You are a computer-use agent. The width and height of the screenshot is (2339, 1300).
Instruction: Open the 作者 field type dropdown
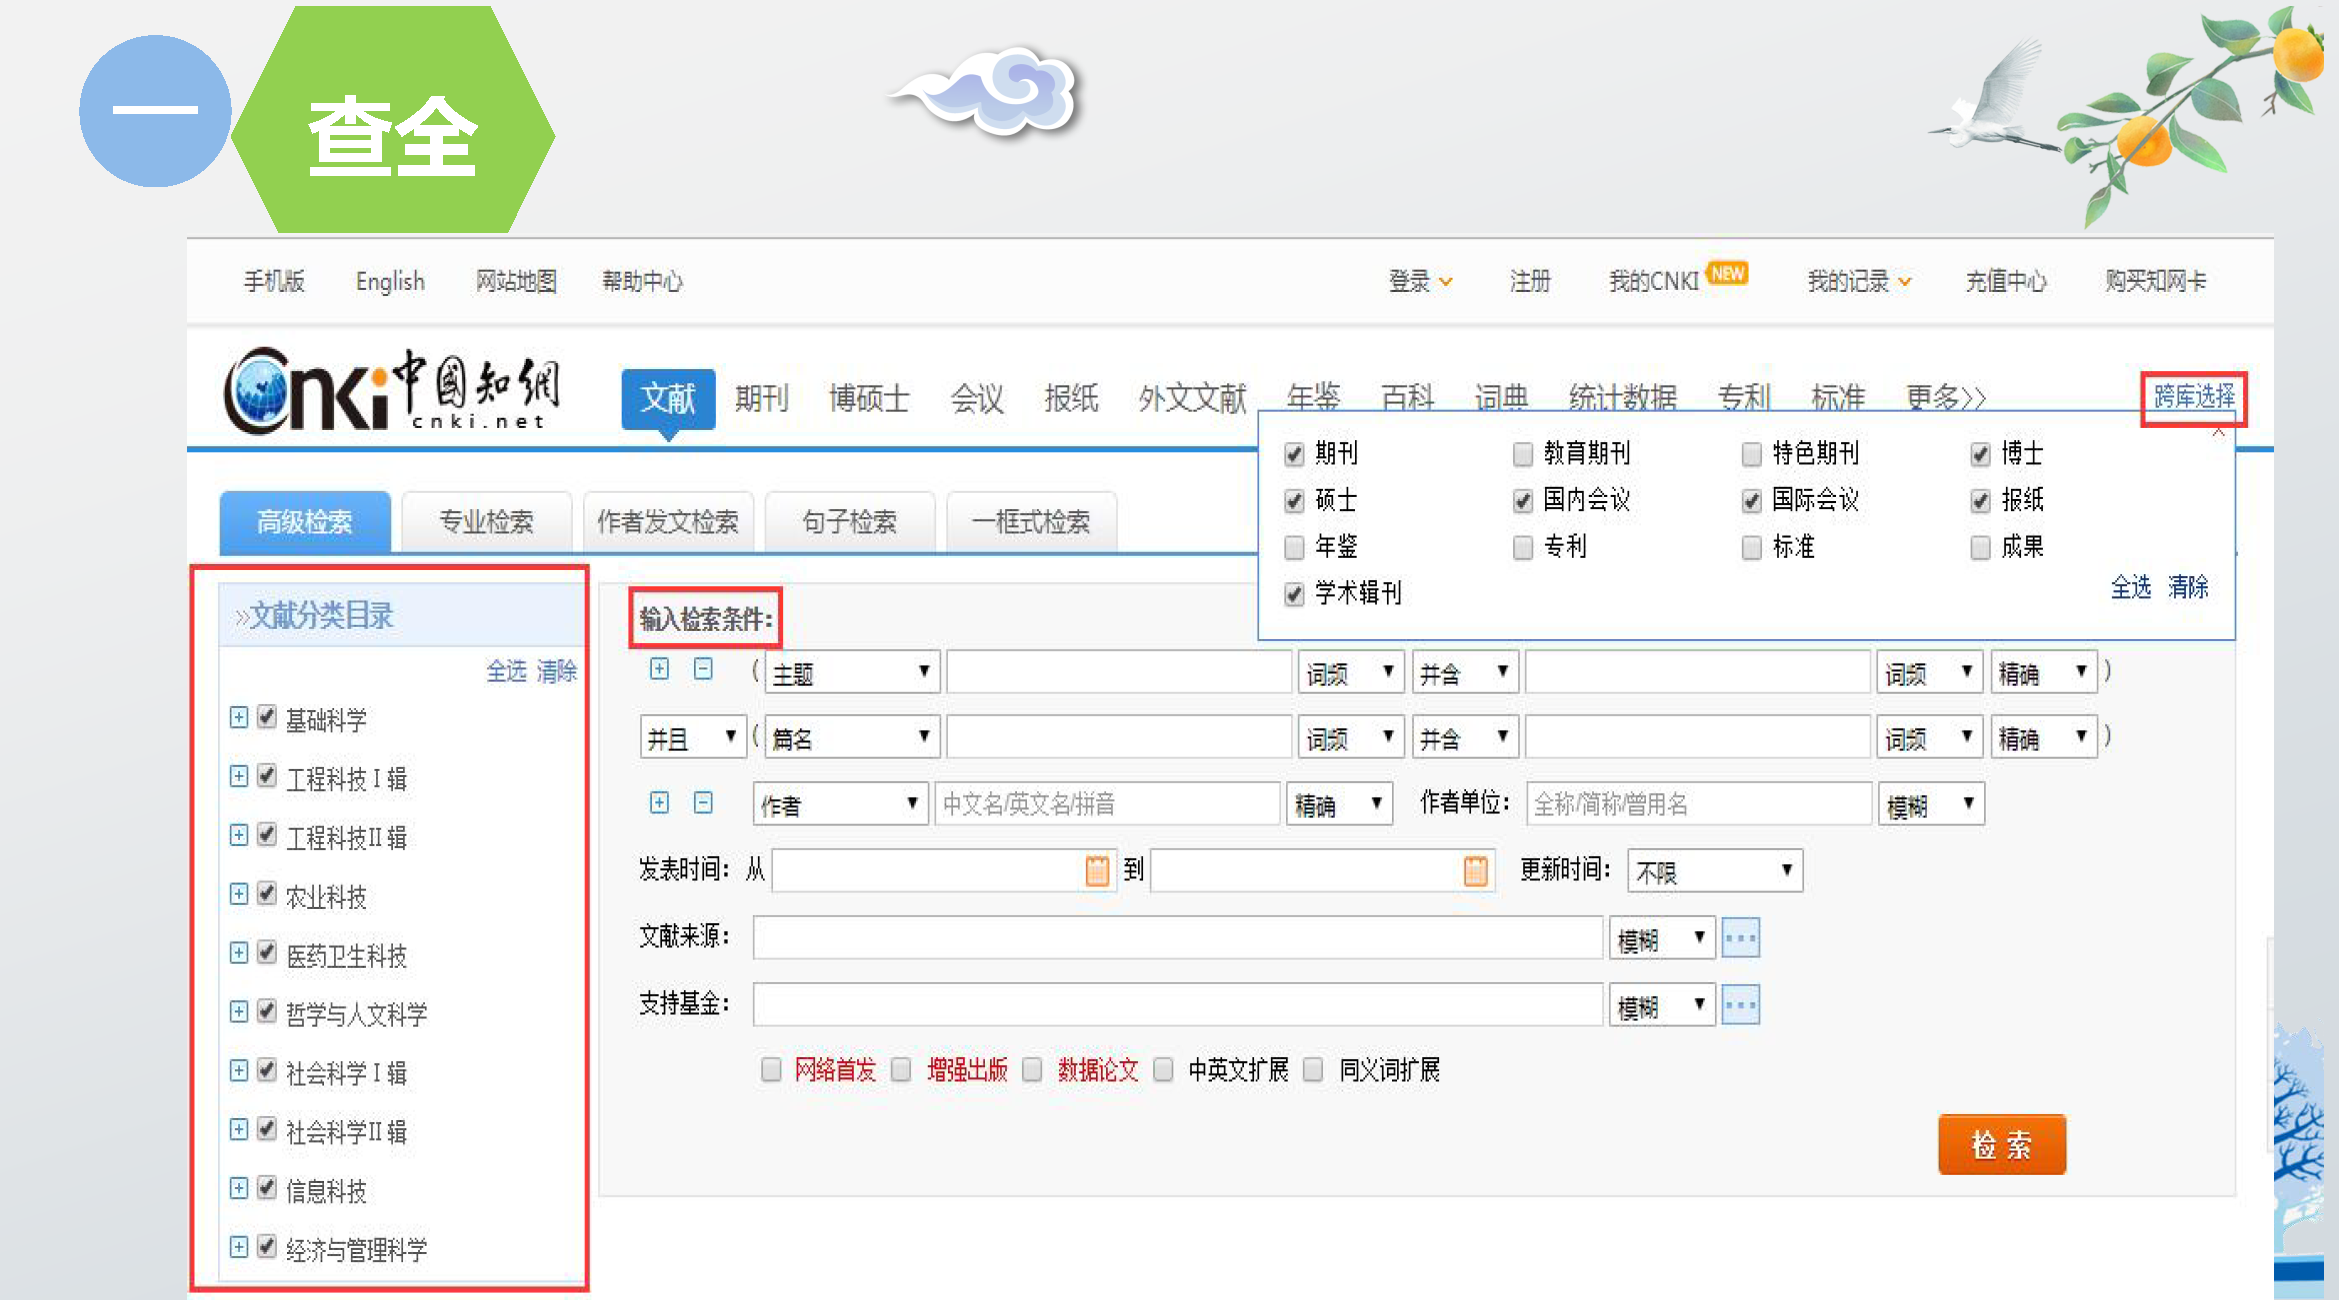pos(840,804)
